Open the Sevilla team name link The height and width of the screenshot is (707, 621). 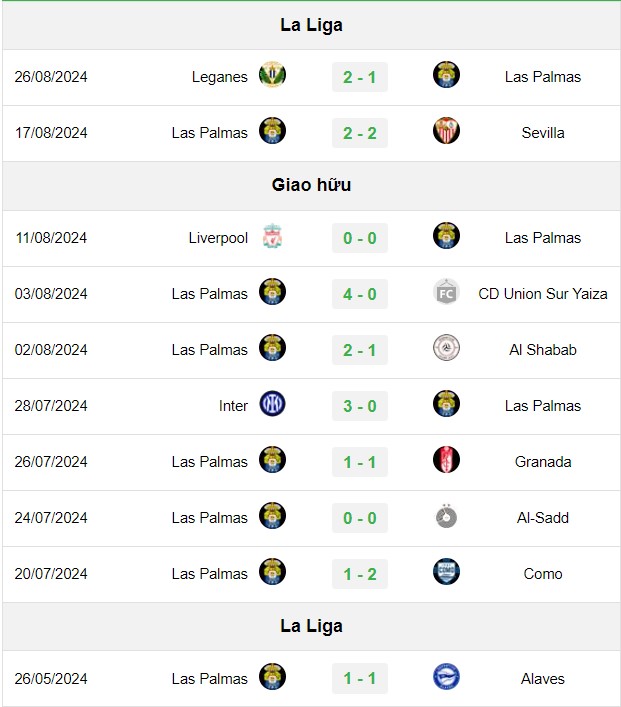543,133
